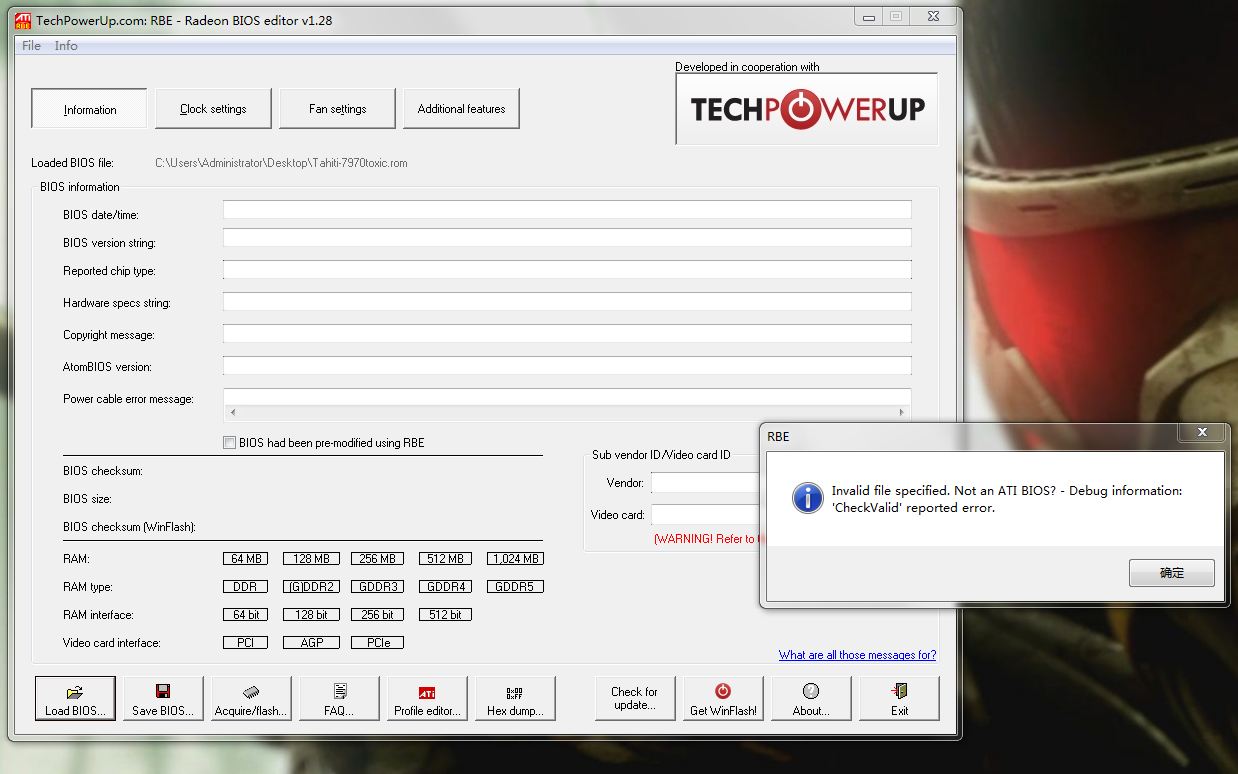Click the 'Invalid file specified' error message
The height and width of the screenshot is (774, 1238).
[1006, 499]
